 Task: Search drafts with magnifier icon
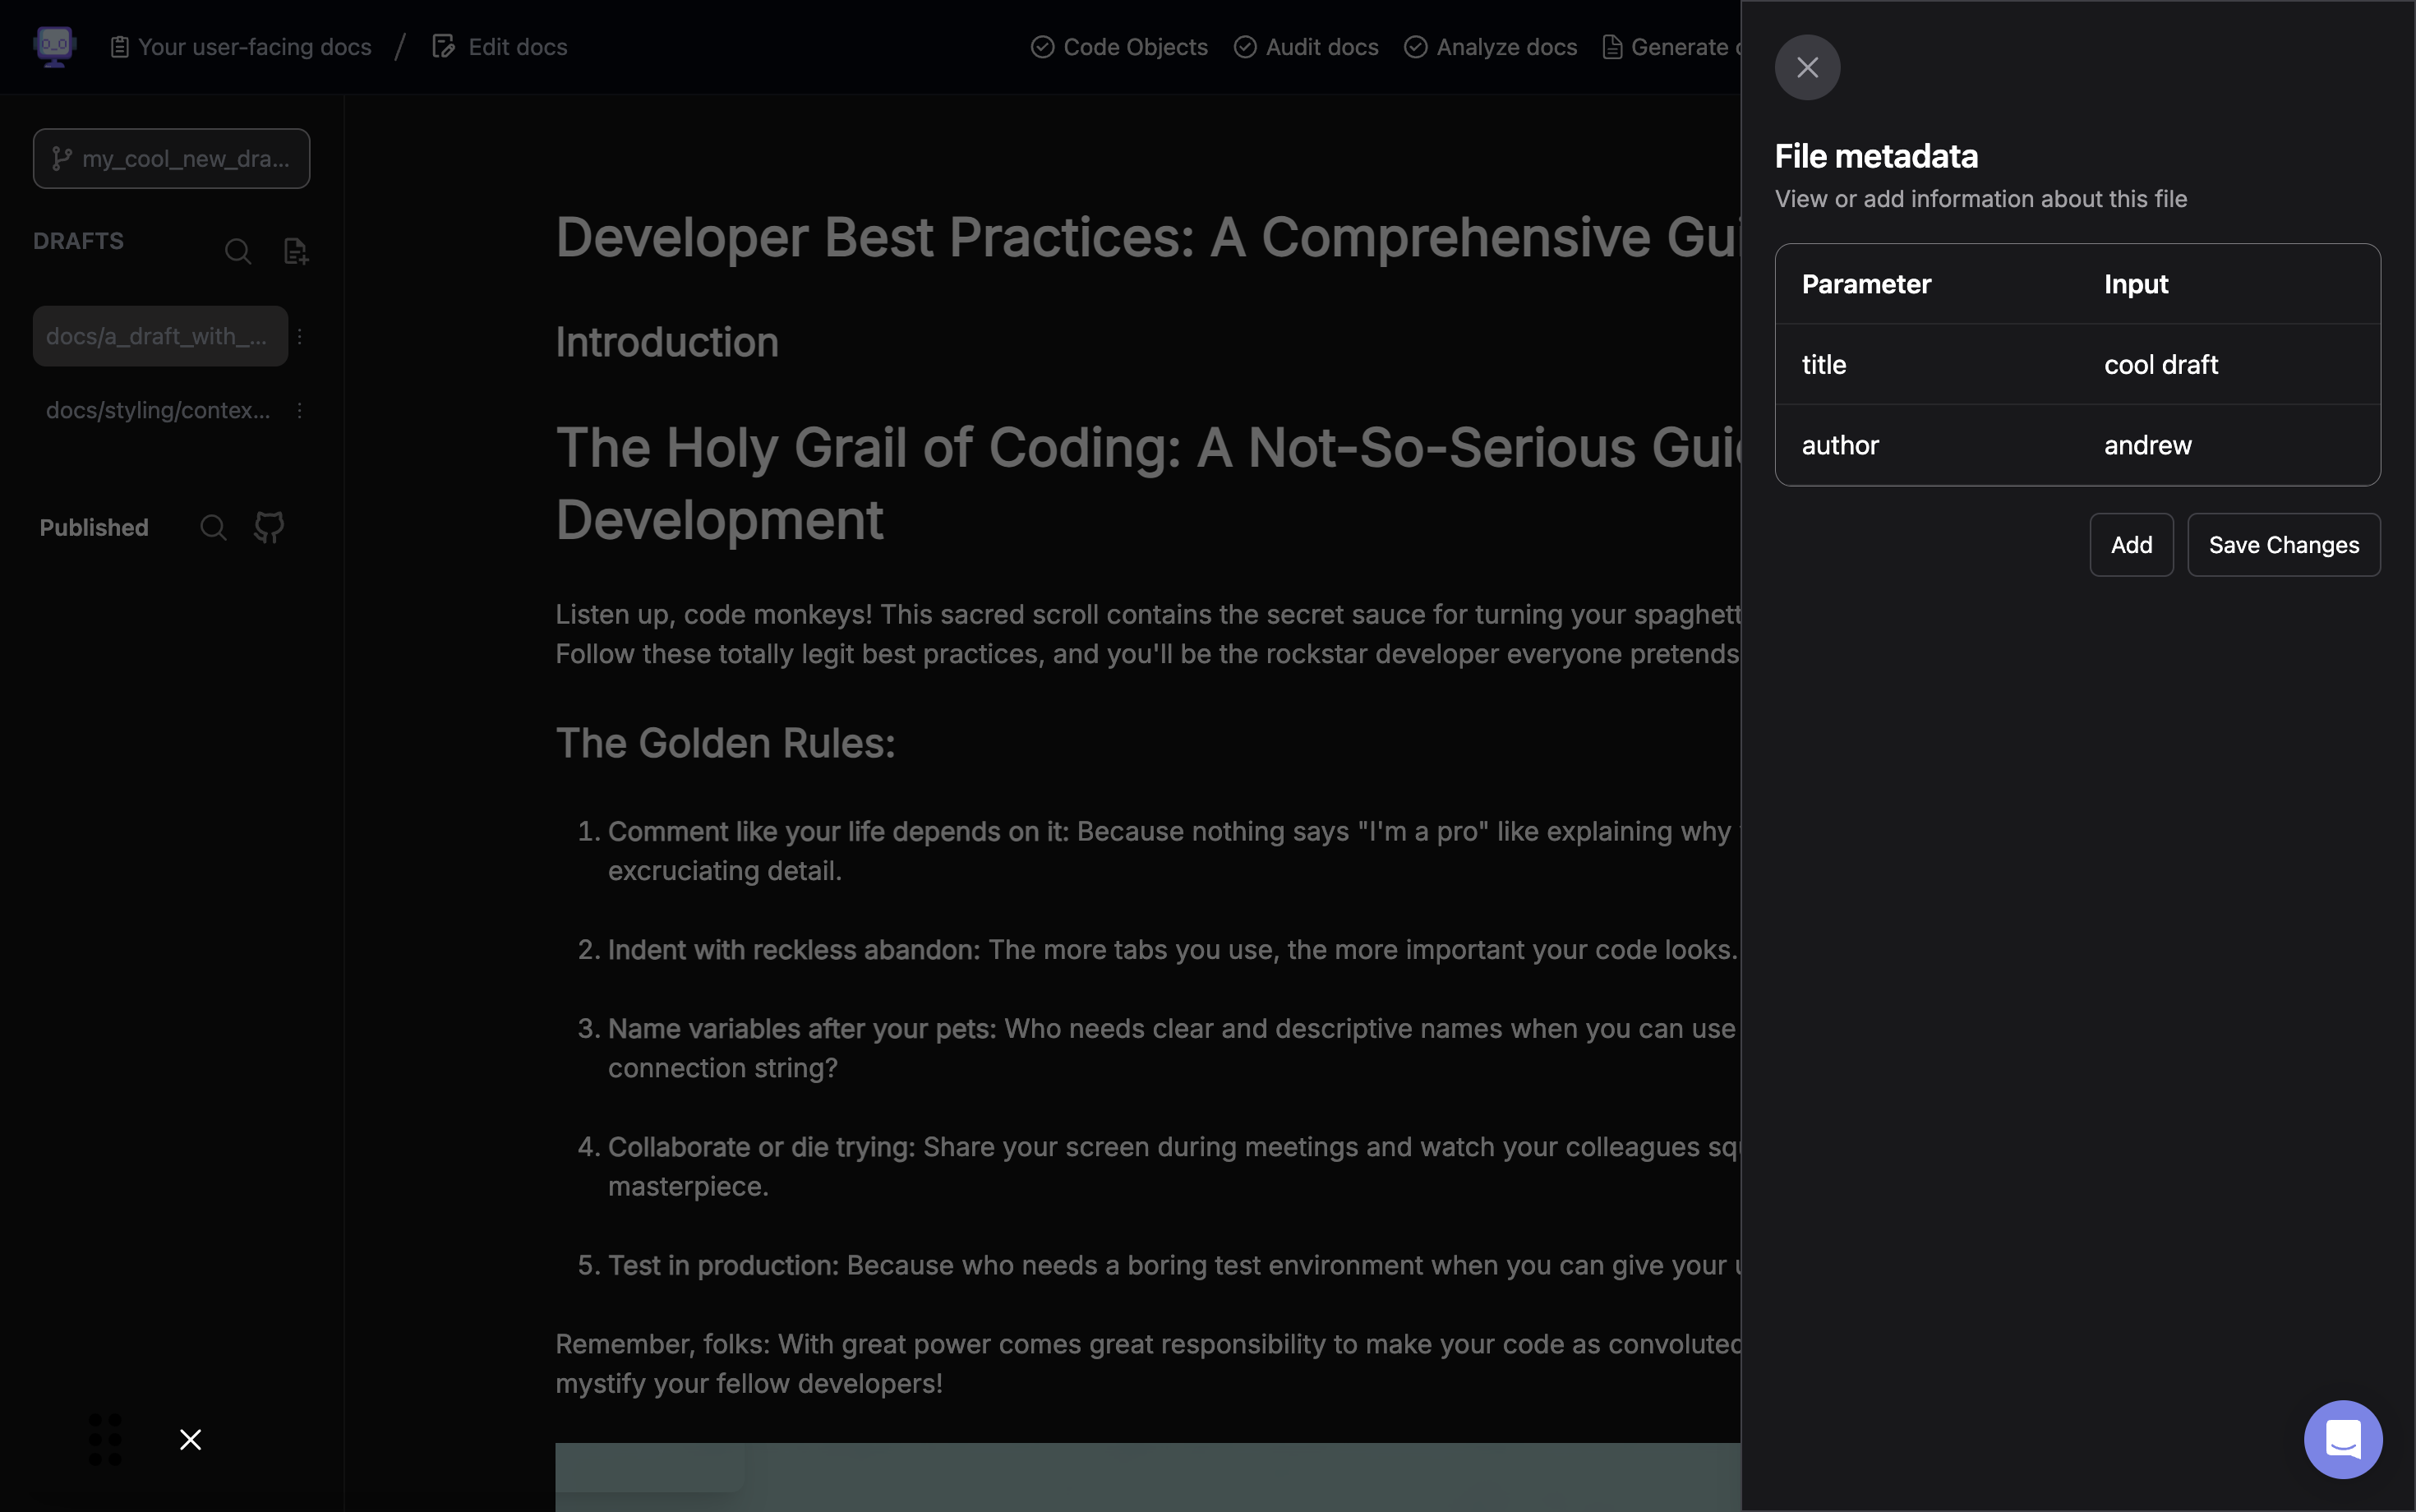[237, 251]
